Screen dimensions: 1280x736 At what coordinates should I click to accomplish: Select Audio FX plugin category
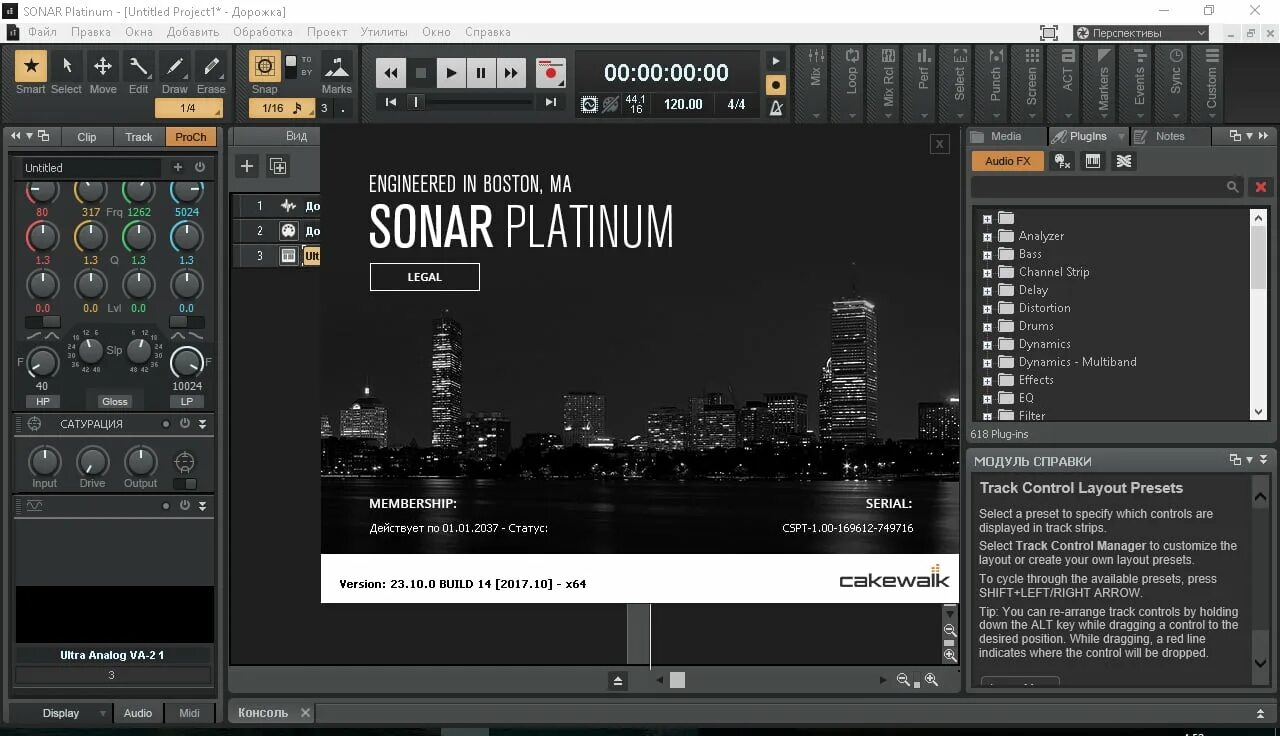(x=1007, y=161)
